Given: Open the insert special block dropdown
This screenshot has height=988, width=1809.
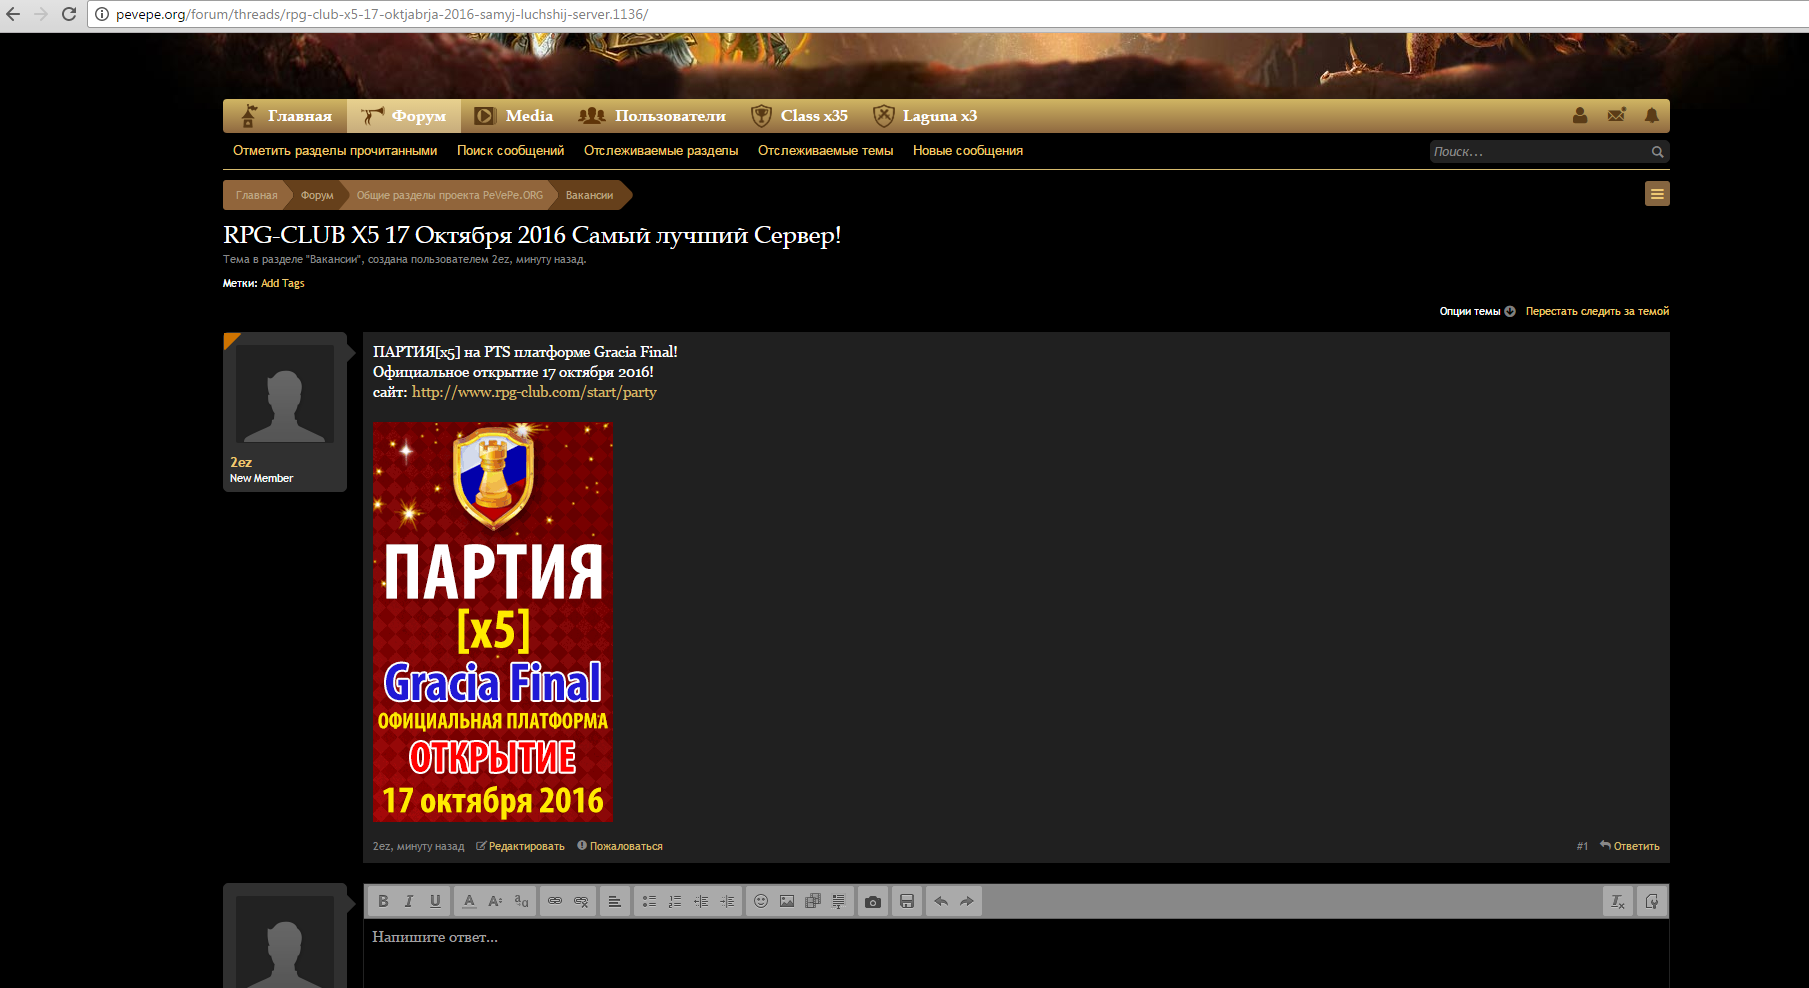Looking at the screenshot, I should (x=839, y=901).
